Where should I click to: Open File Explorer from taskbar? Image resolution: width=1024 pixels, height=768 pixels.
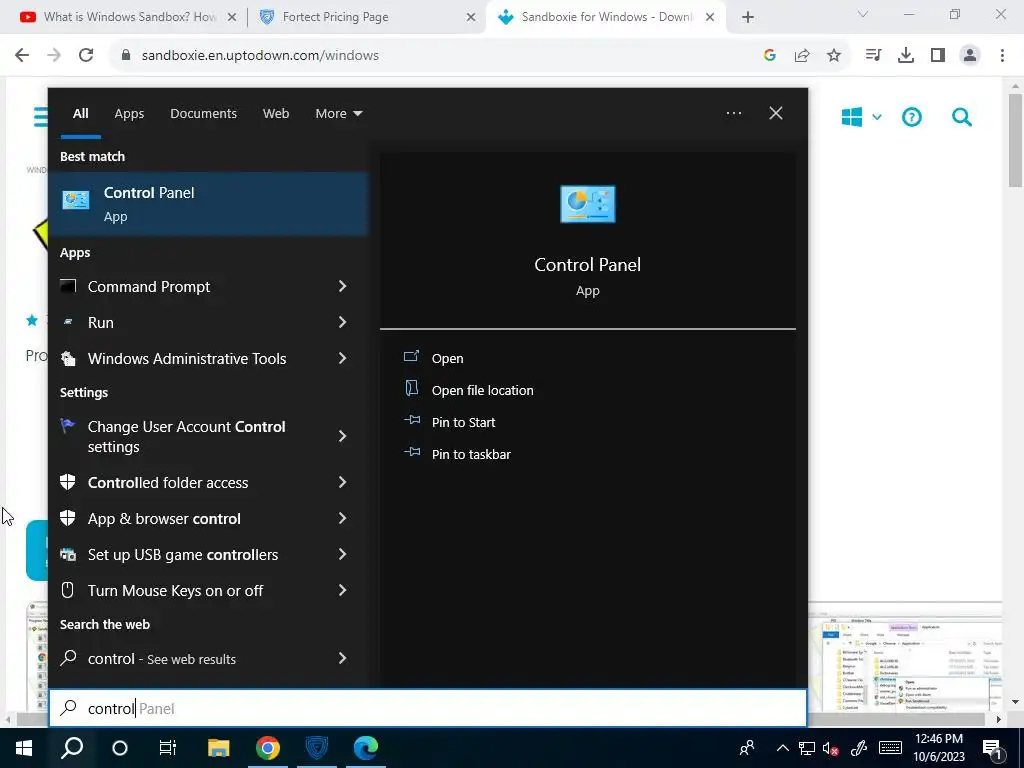[219, 748]
